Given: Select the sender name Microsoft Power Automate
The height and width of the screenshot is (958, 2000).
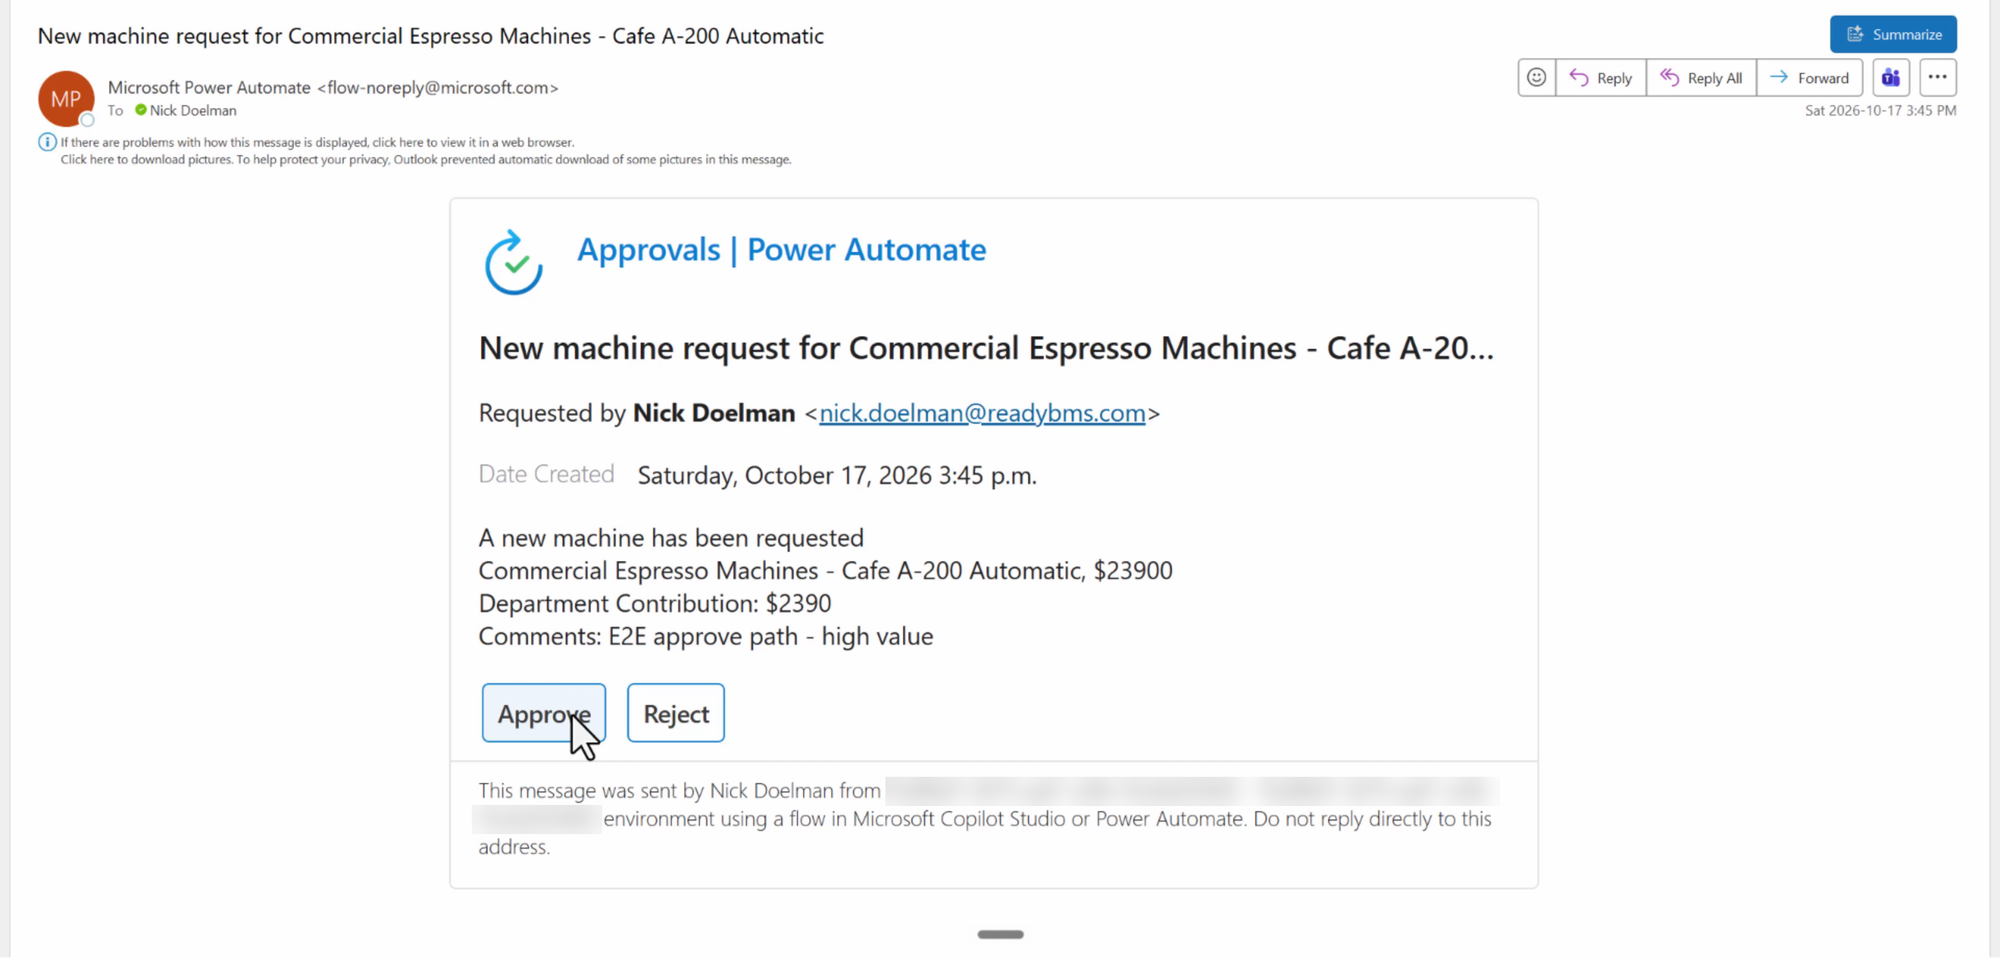Looking at the screenshot, I should (x=209, y=87).
